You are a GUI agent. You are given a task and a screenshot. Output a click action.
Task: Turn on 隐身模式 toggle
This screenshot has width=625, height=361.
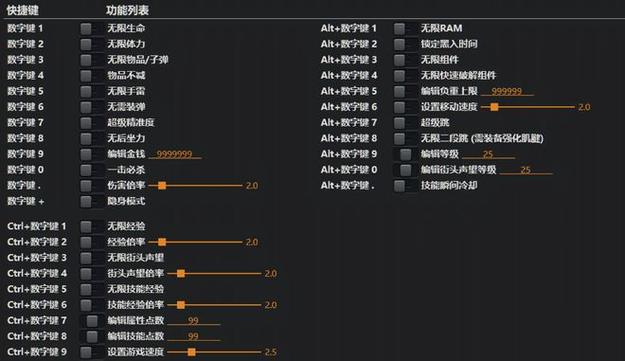(91, 201)
